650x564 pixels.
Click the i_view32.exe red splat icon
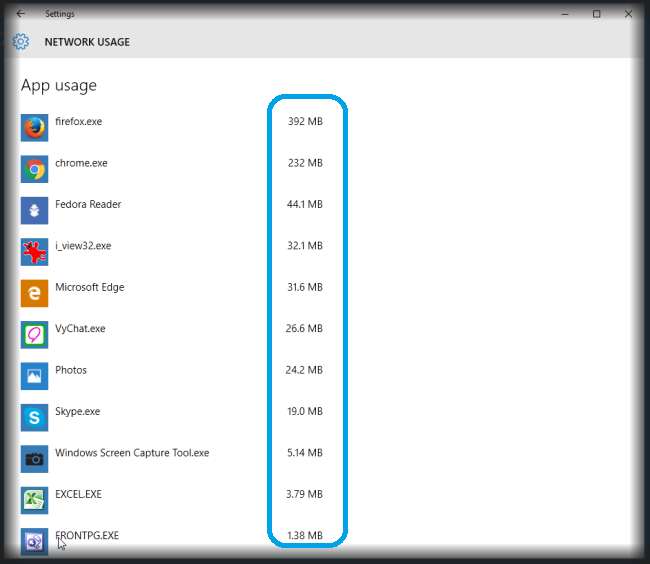(x=34, y=252)
